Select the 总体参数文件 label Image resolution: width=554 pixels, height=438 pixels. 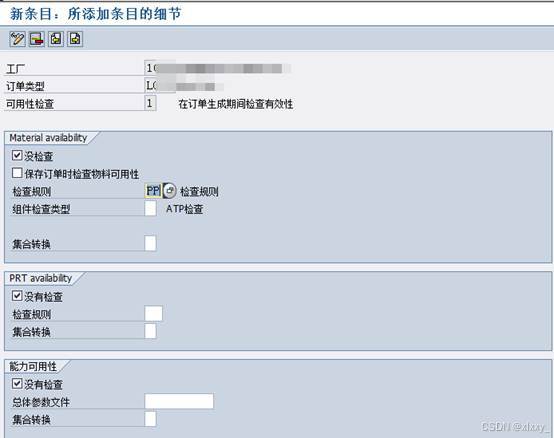[41, 402]
